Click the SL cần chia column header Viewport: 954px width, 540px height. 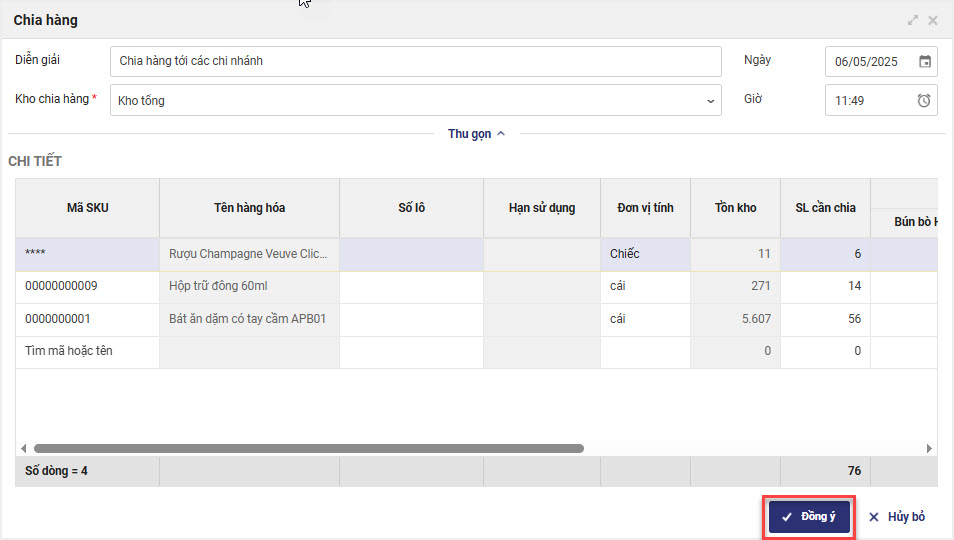click(x=825, y=208)
